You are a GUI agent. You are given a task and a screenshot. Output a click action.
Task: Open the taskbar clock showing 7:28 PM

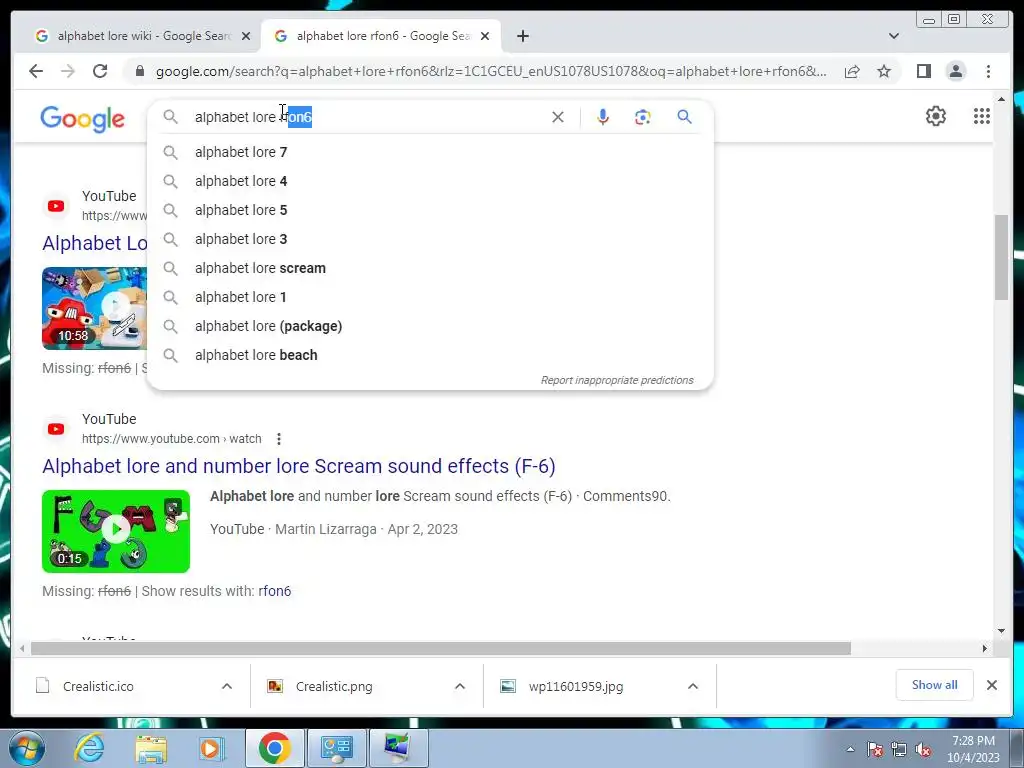(x=973, y=749)
